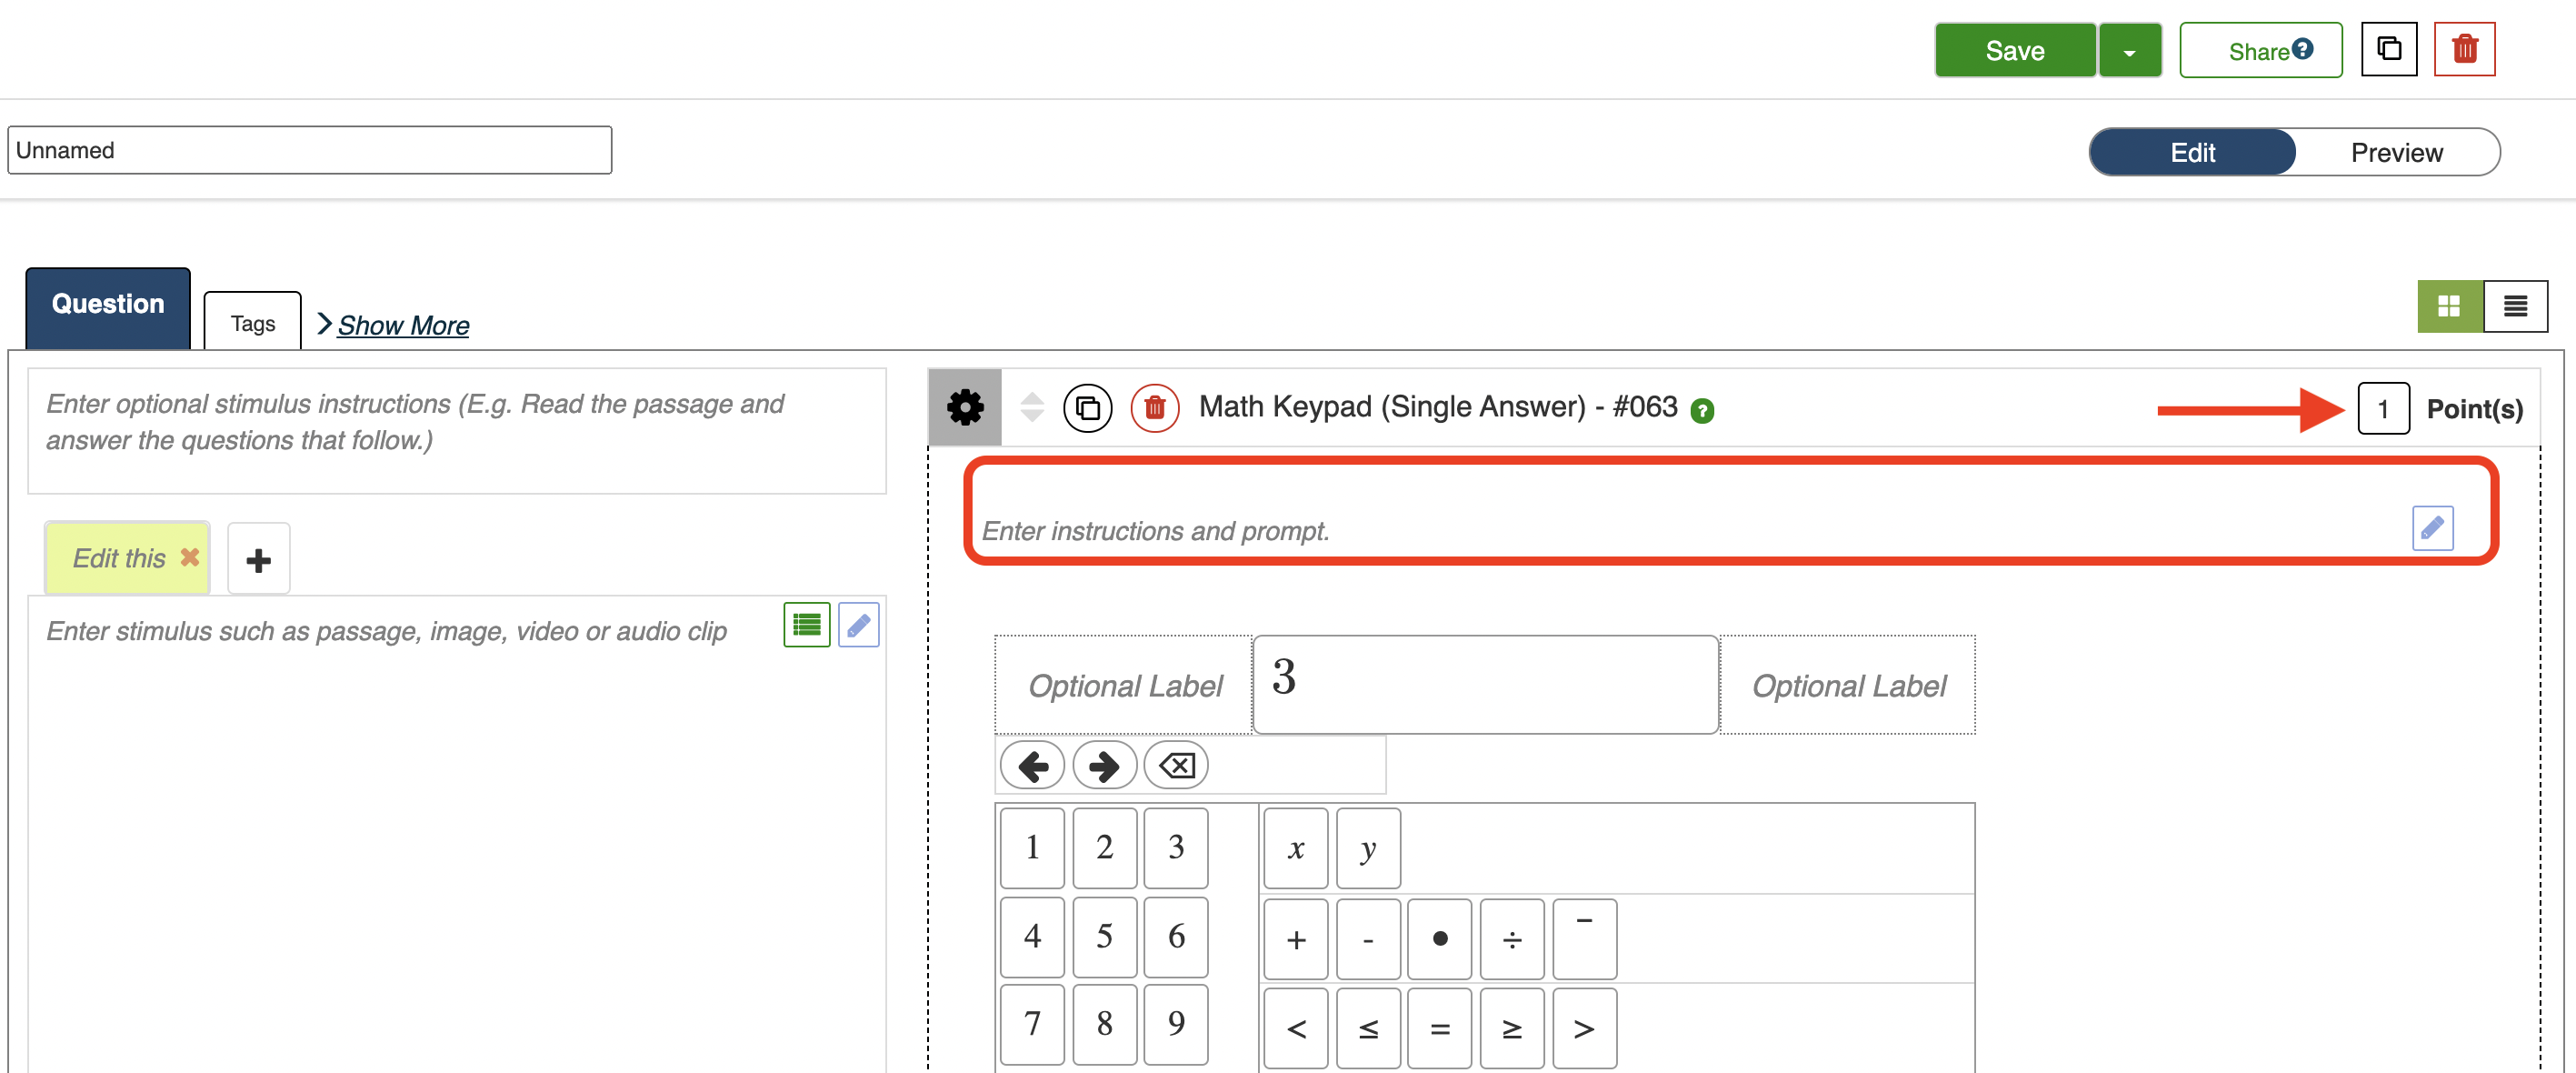The height and width of the screenshot is (1073, 2576).
Task: Expand Show More options
Action: coord(402,325)
